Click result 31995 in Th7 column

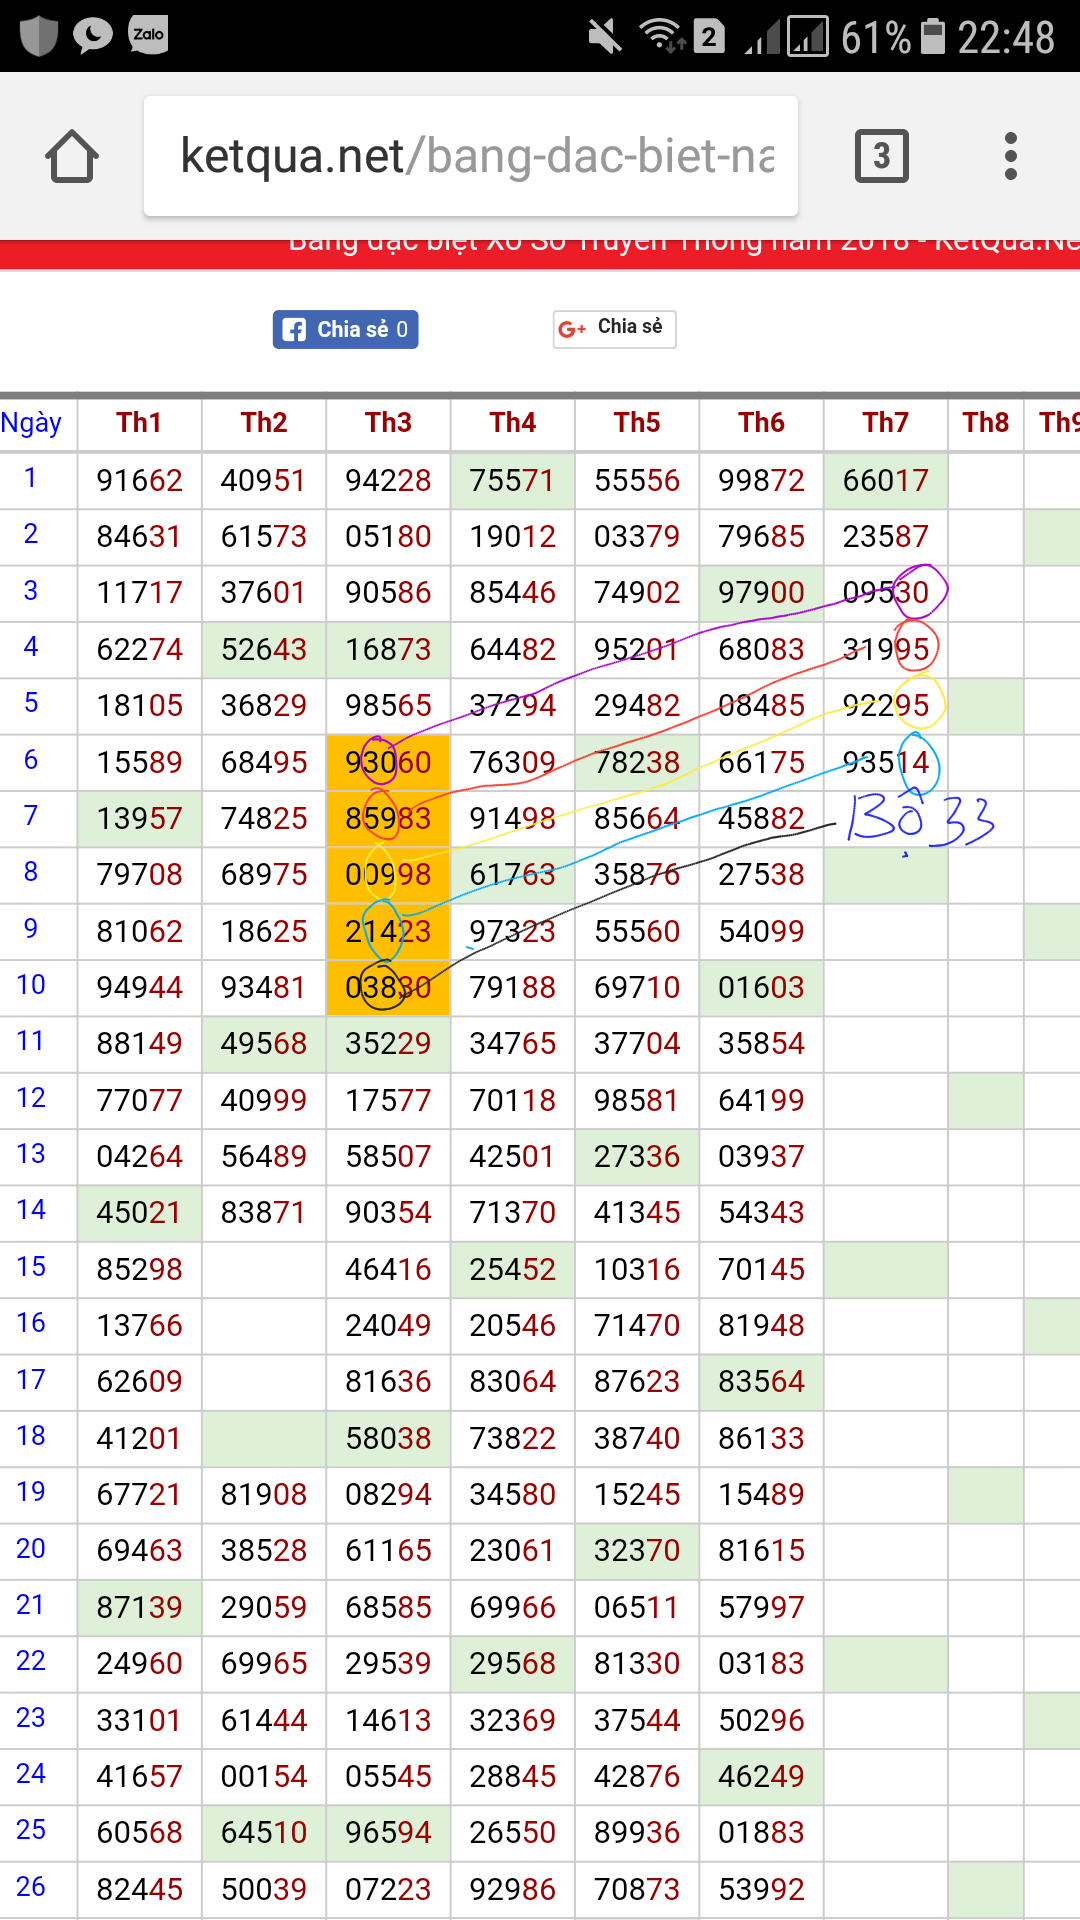tap(886, 650)
